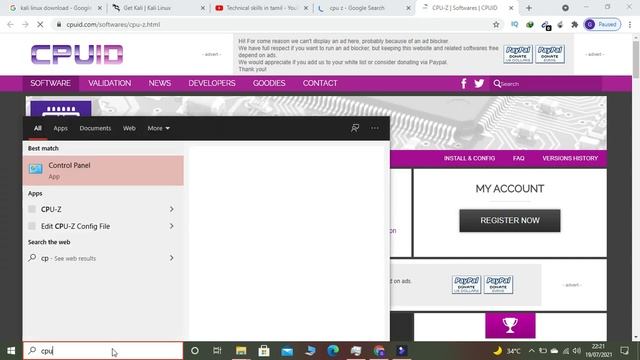Open search feedback icon in search panel
This screenshot has height=360, width=640.
(x=355, y=128)
